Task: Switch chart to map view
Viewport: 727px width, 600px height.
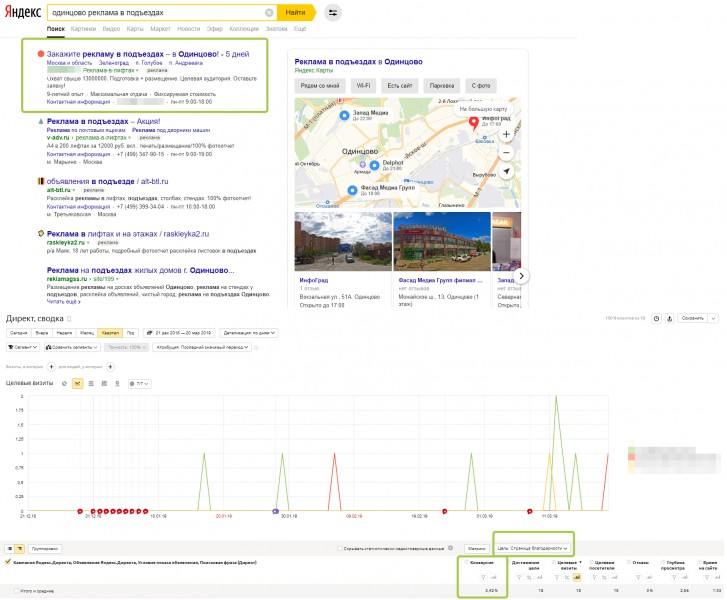Action: 117,383
